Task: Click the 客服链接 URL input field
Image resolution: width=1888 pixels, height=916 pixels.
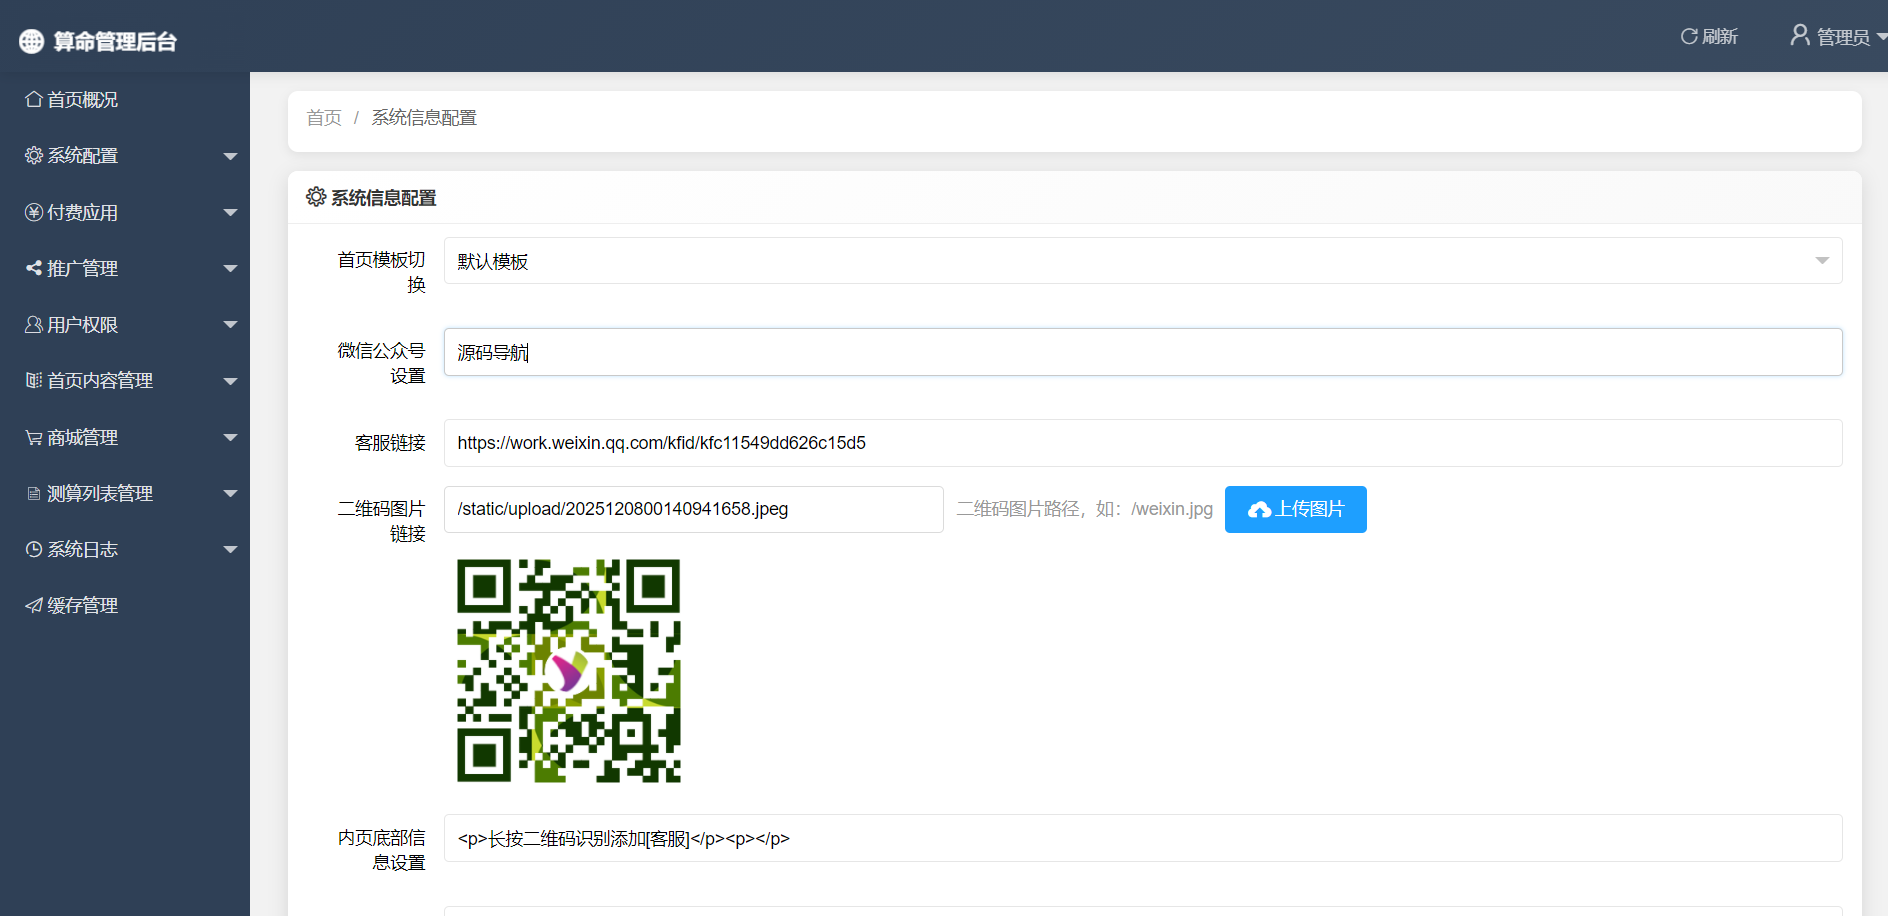Action: (x=1142, y=443)
